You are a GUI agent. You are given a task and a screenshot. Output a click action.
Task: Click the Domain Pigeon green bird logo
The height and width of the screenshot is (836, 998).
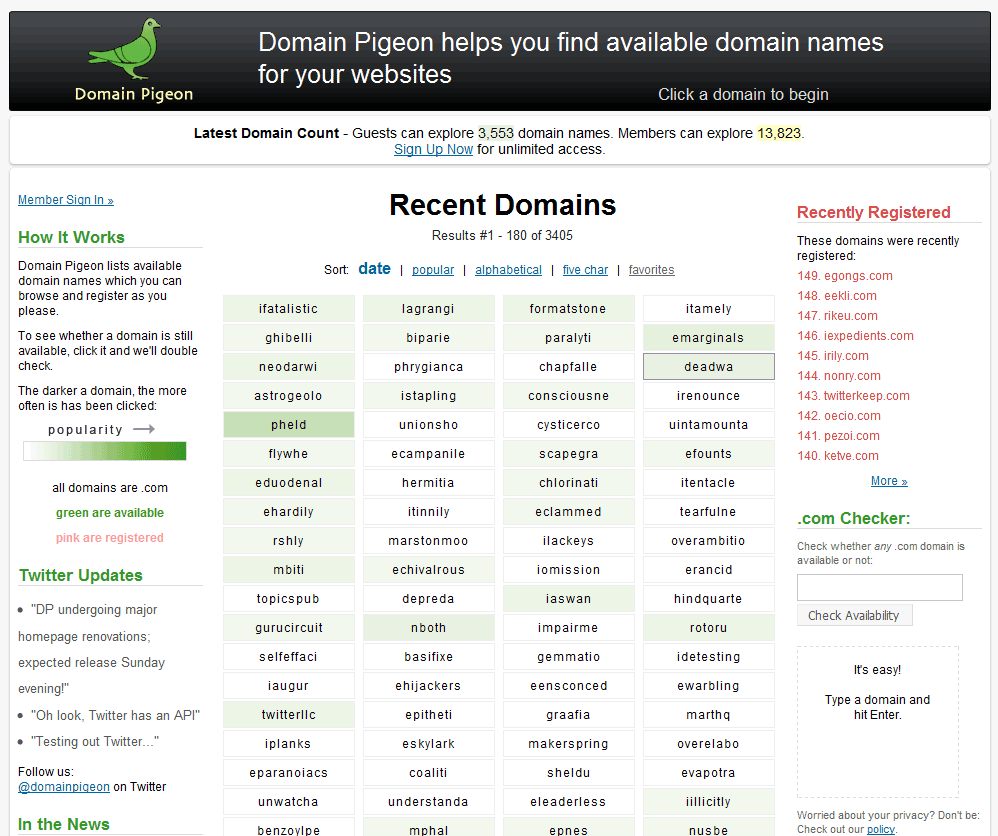pyautogui.click(x=125, y=50)
